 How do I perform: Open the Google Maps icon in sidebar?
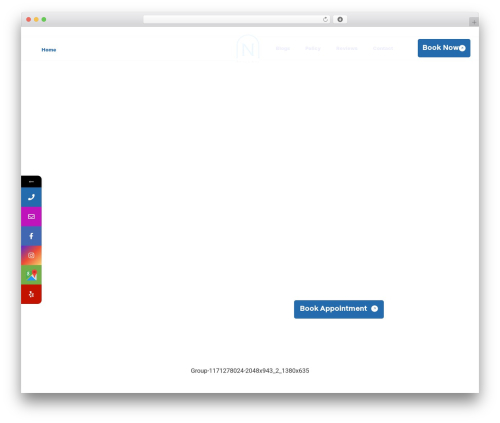click(31, 275)
